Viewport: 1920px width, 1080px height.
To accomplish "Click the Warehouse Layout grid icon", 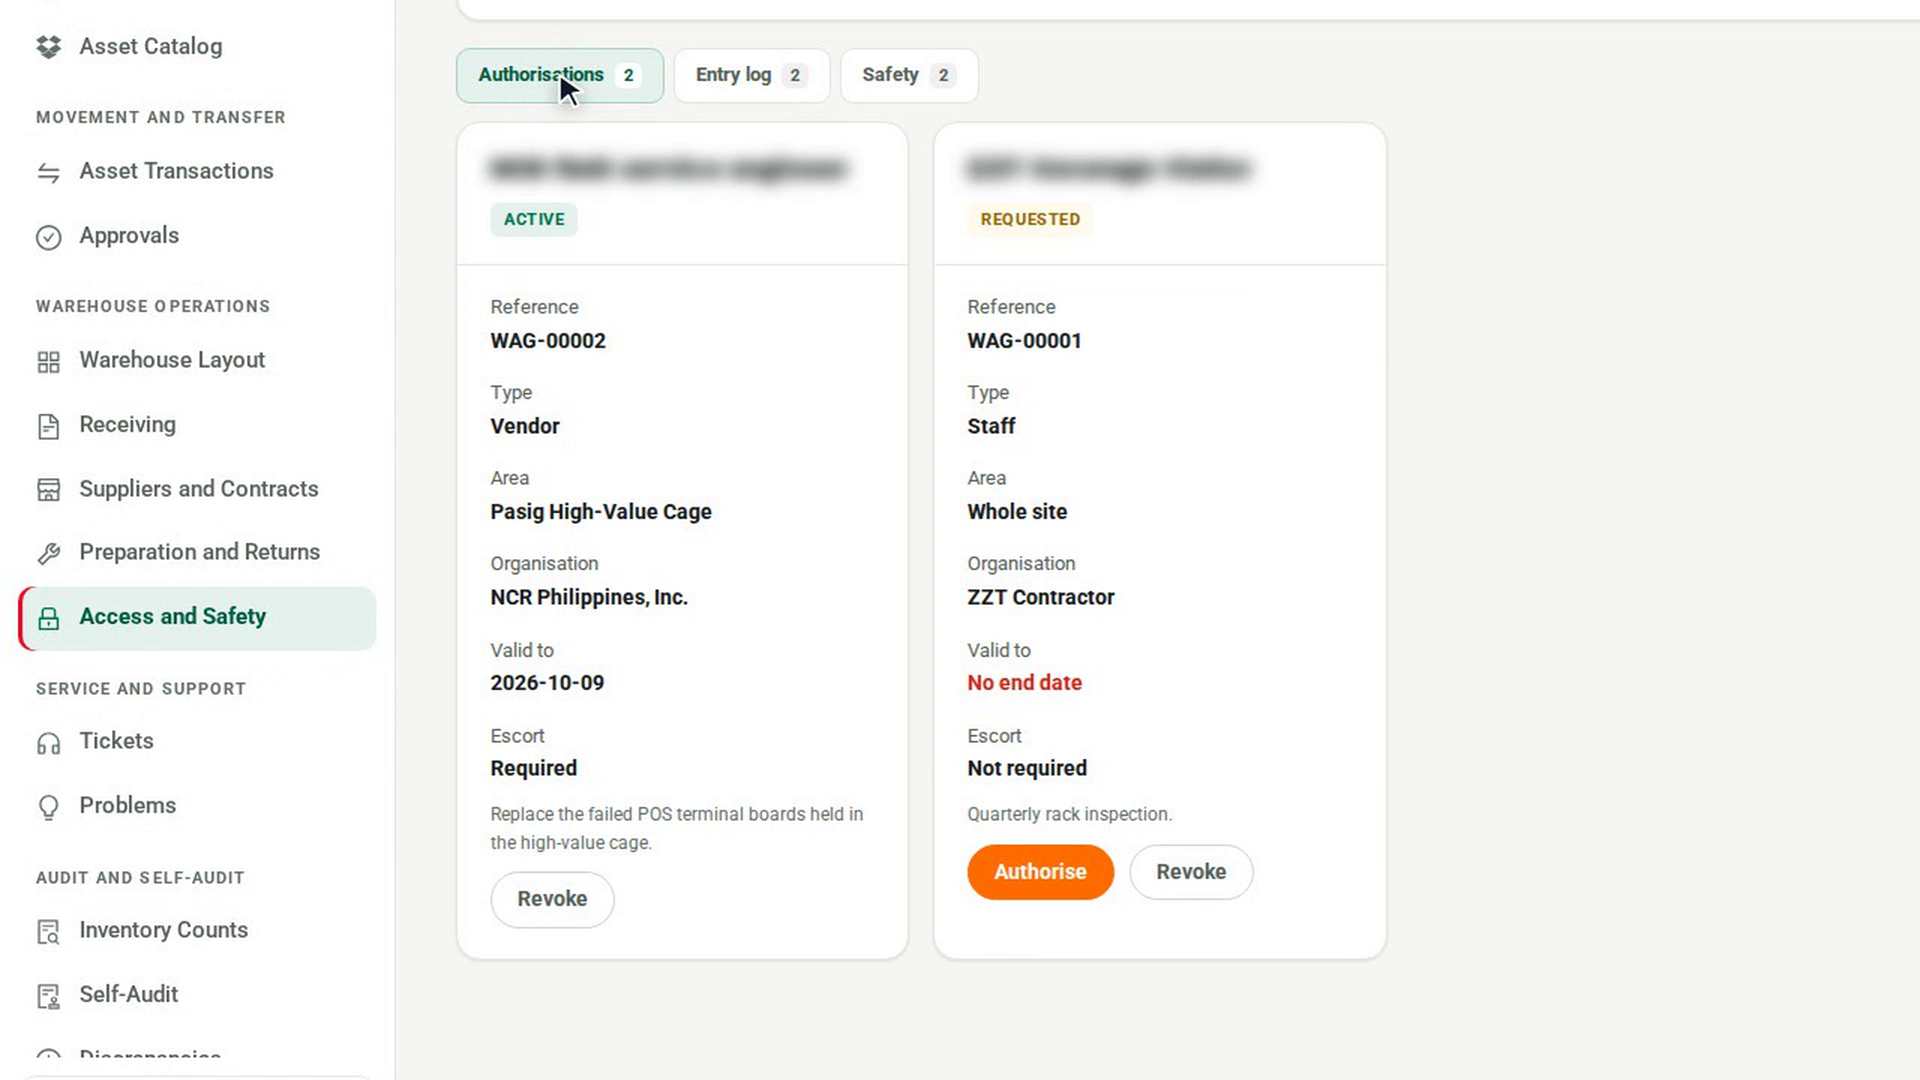I will tap(48, 362).
